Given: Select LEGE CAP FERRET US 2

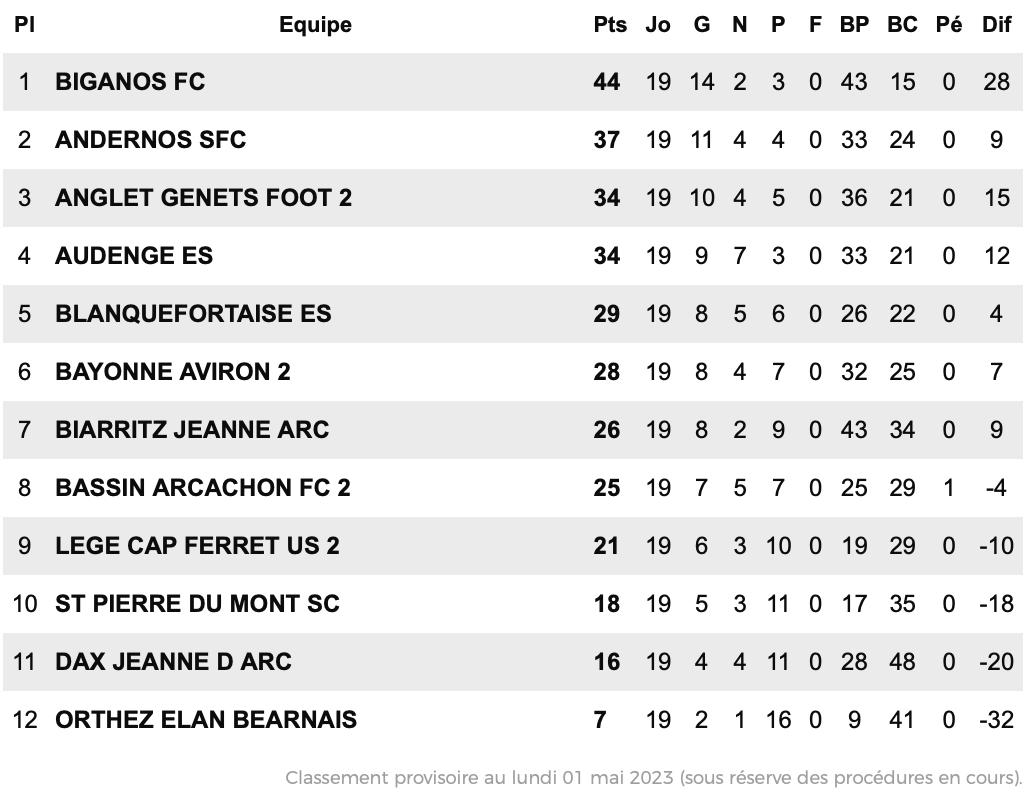Looking at the screenshot, I should tap(198, 546).
